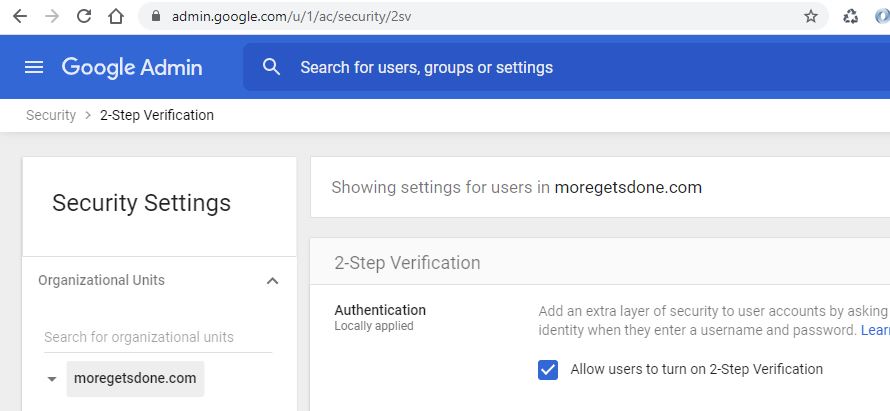Click the recycle-arrows extension icon
The image size is (890, 411).
[x=851, y=16]
